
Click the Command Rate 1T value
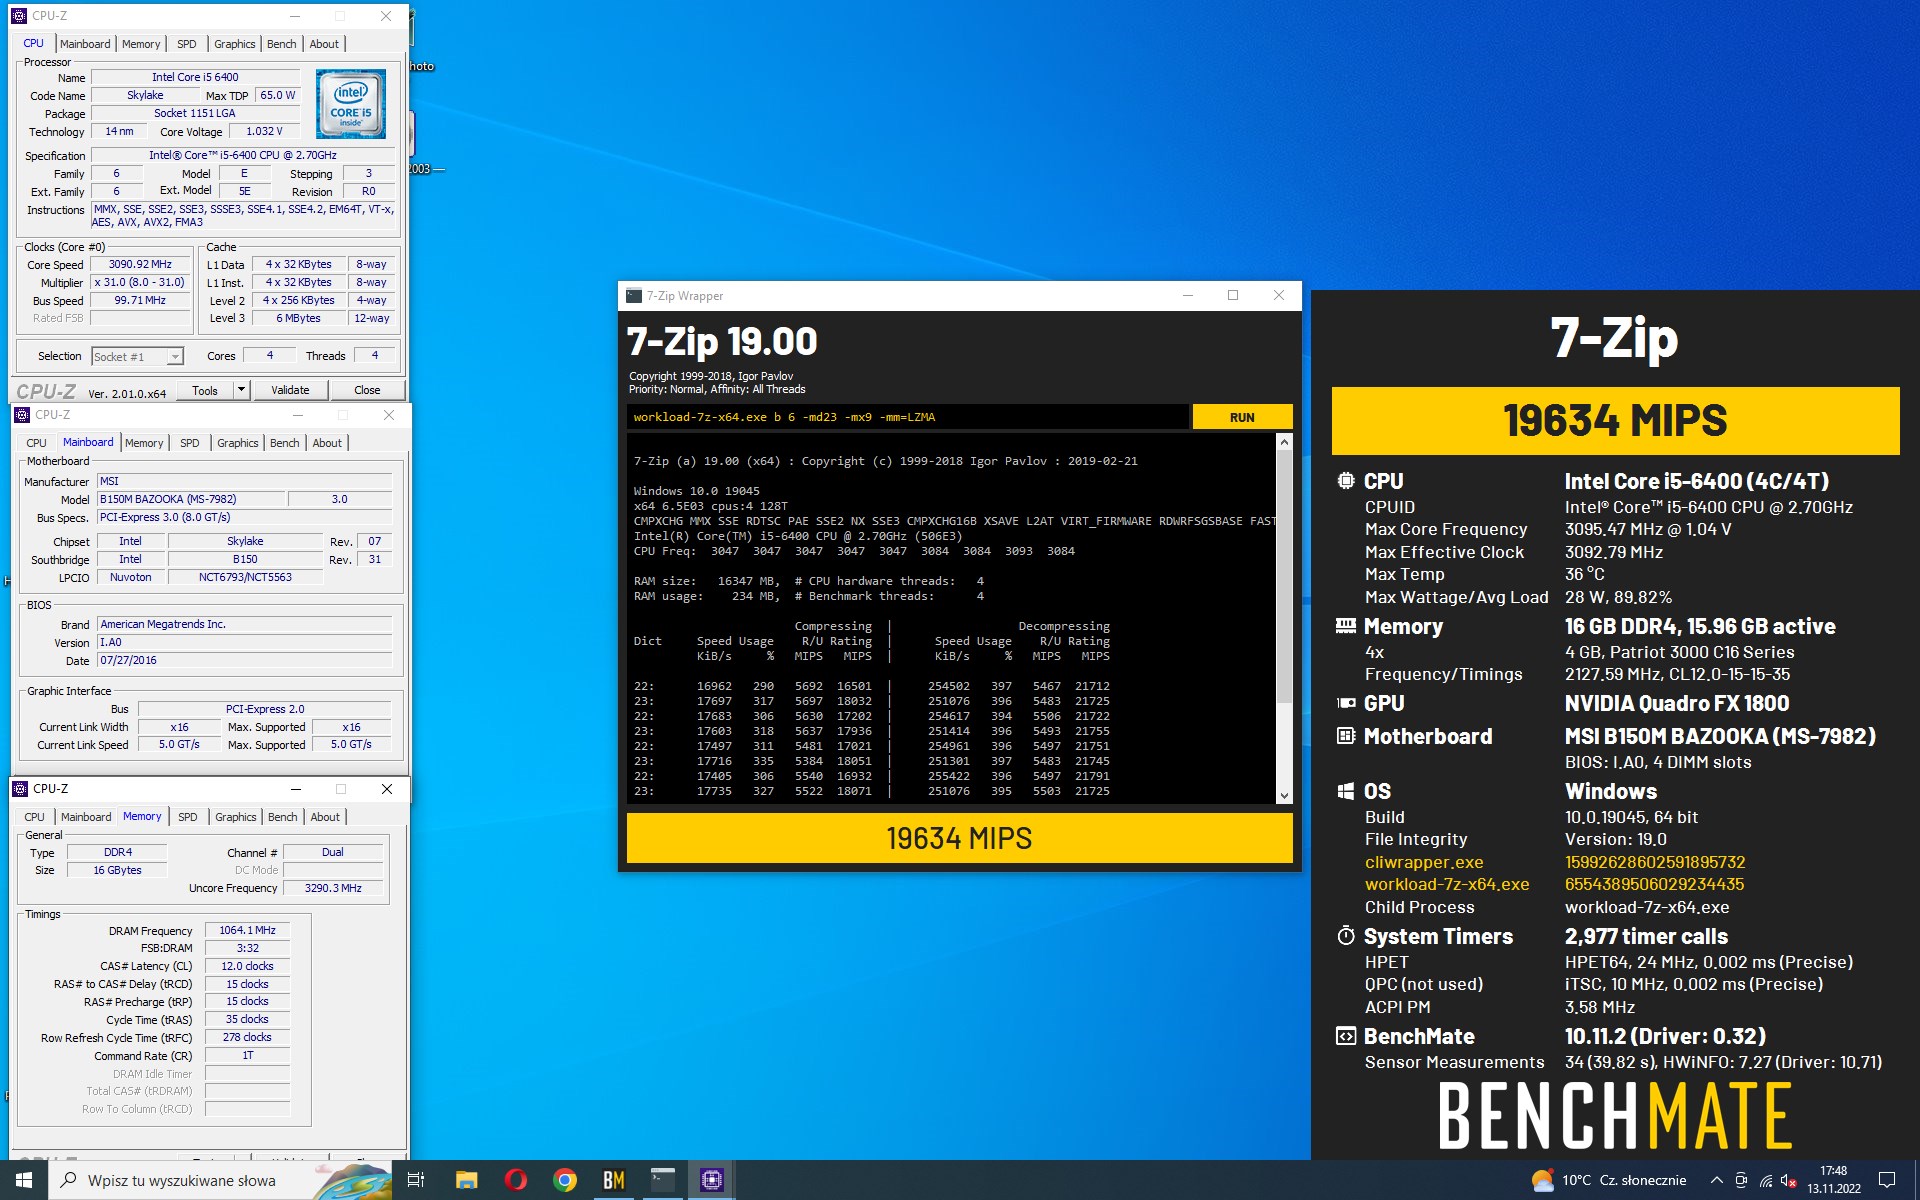pyautogui.click(x=247, y=1056)
